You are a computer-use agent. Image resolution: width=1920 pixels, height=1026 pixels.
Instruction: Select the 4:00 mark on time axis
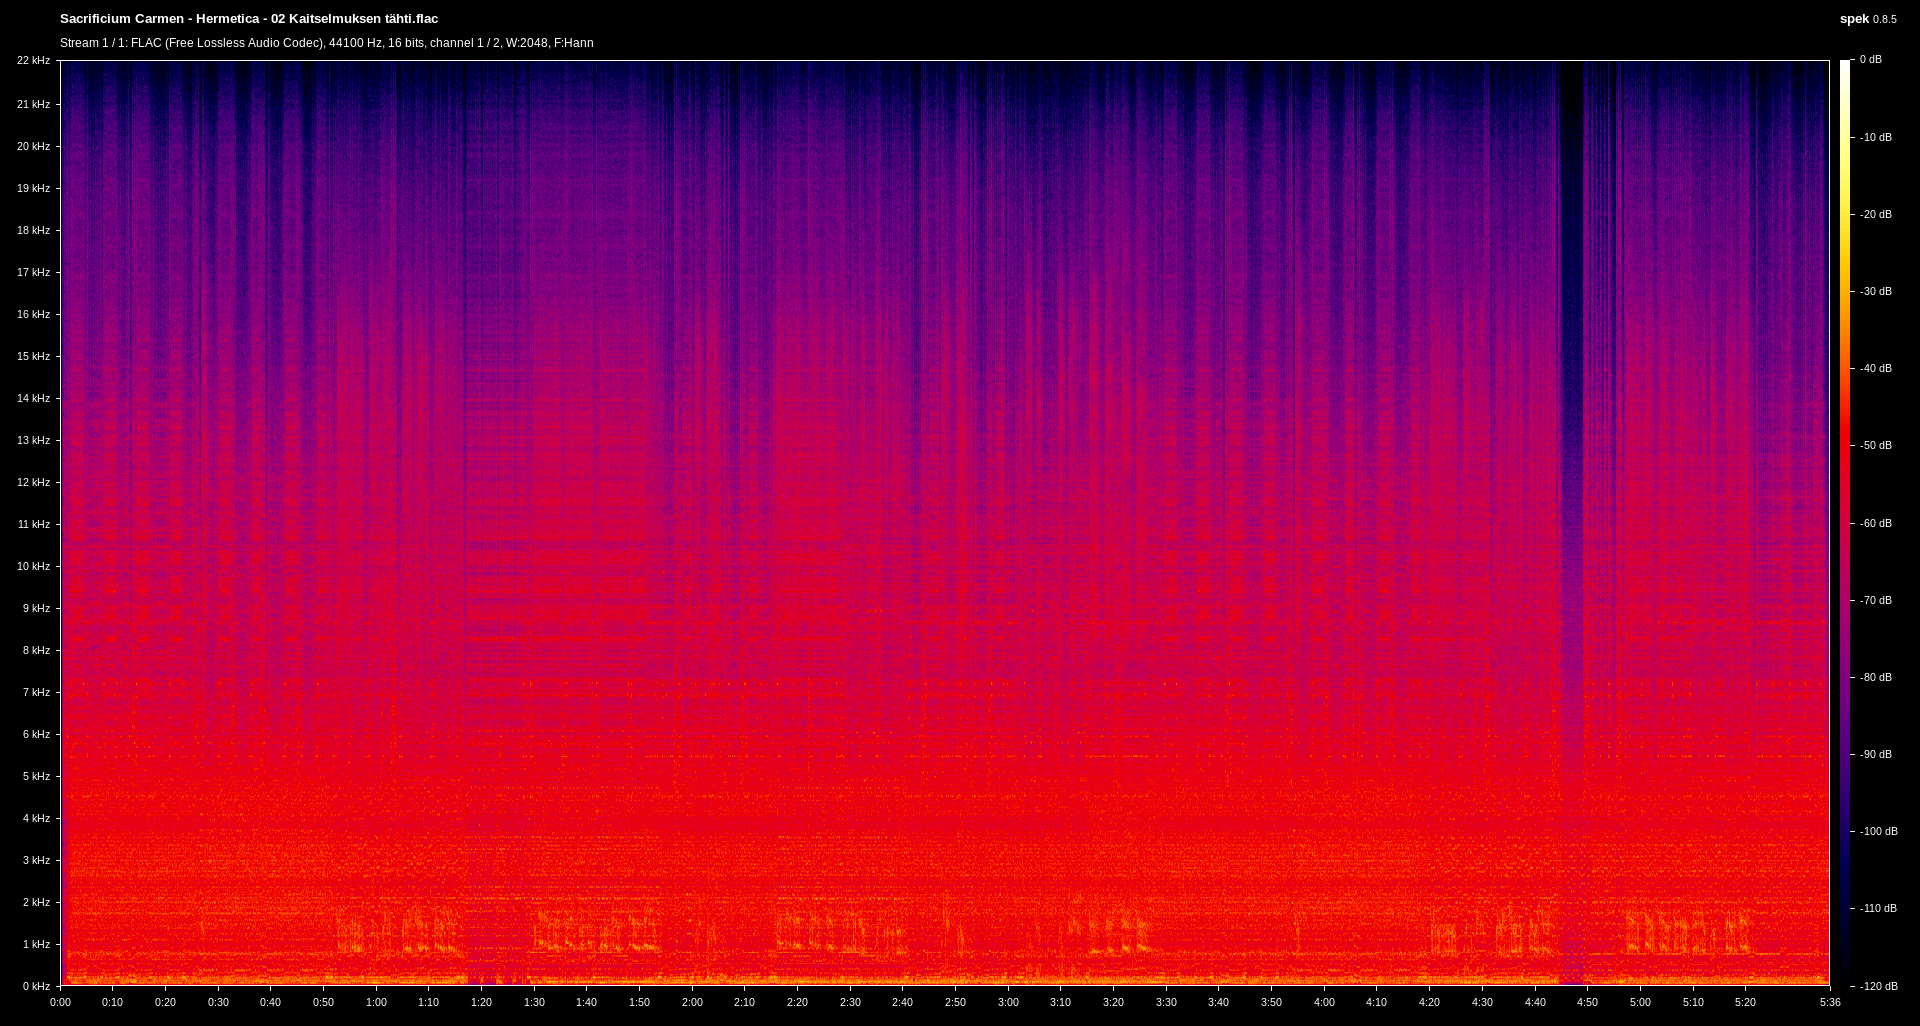click(x=1324, y=1002)
